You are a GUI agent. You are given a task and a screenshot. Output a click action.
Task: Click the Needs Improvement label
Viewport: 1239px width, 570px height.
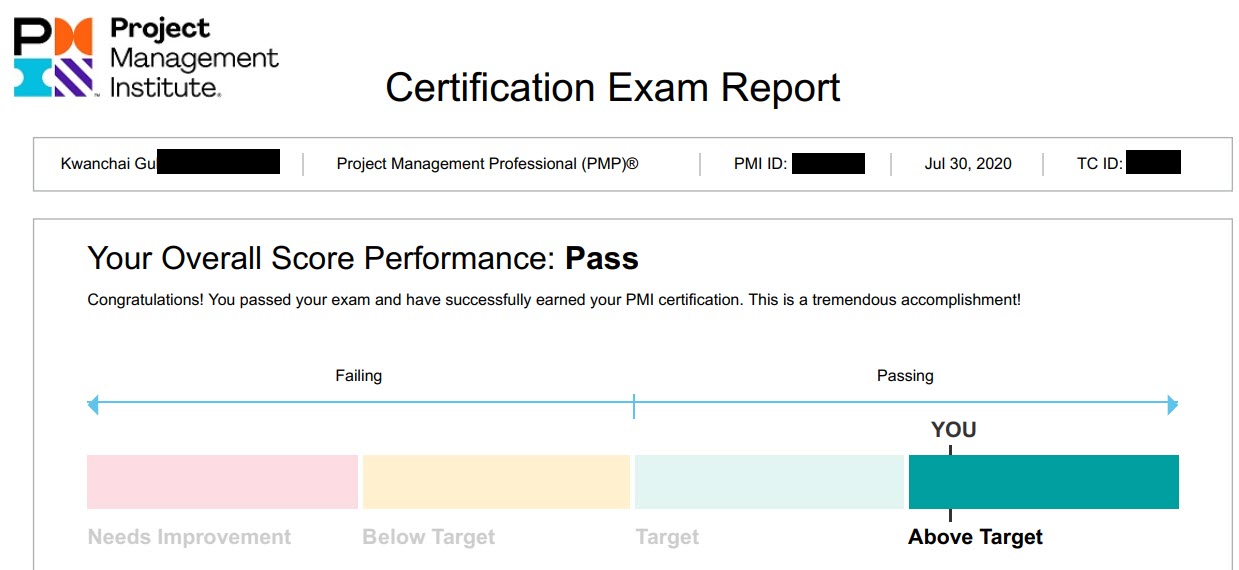pos(189,537)
